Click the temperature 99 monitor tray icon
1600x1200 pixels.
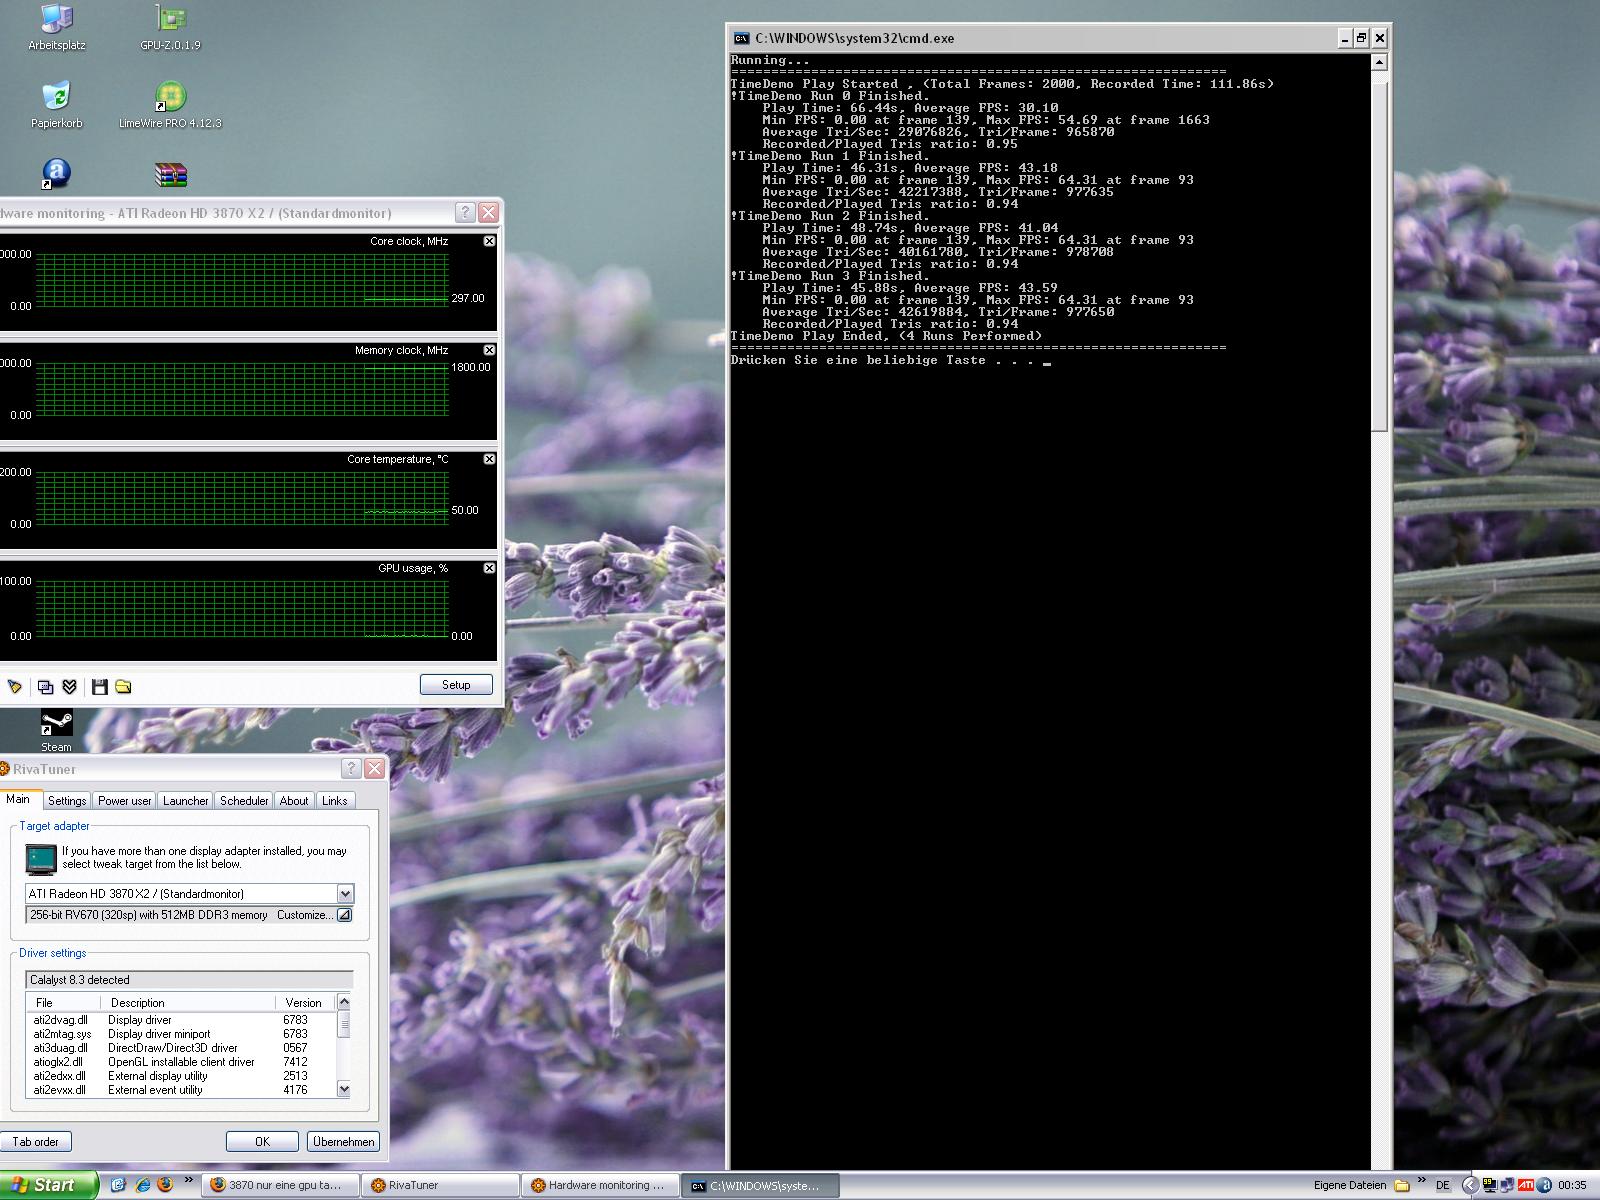coord(1489,1185)
